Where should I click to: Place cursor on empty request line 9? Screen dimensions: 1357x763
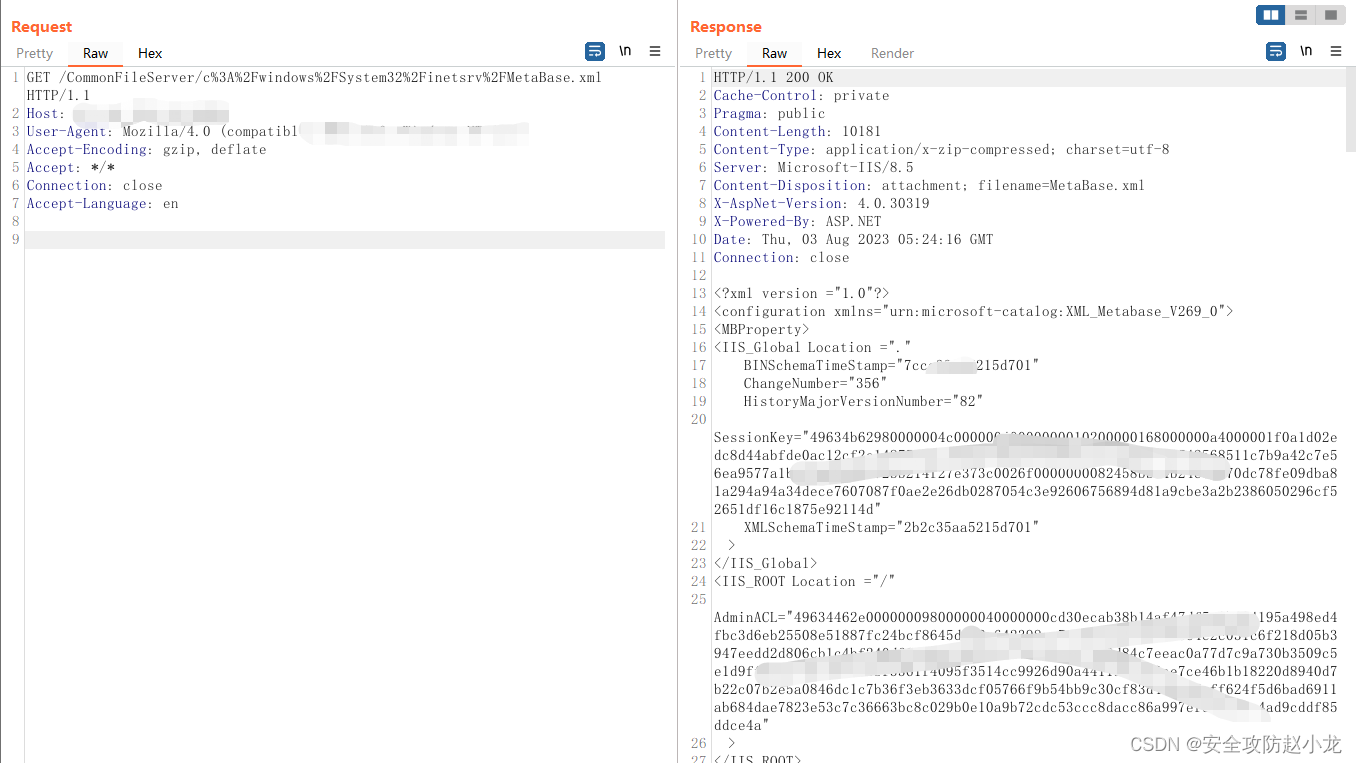(345, 239)
